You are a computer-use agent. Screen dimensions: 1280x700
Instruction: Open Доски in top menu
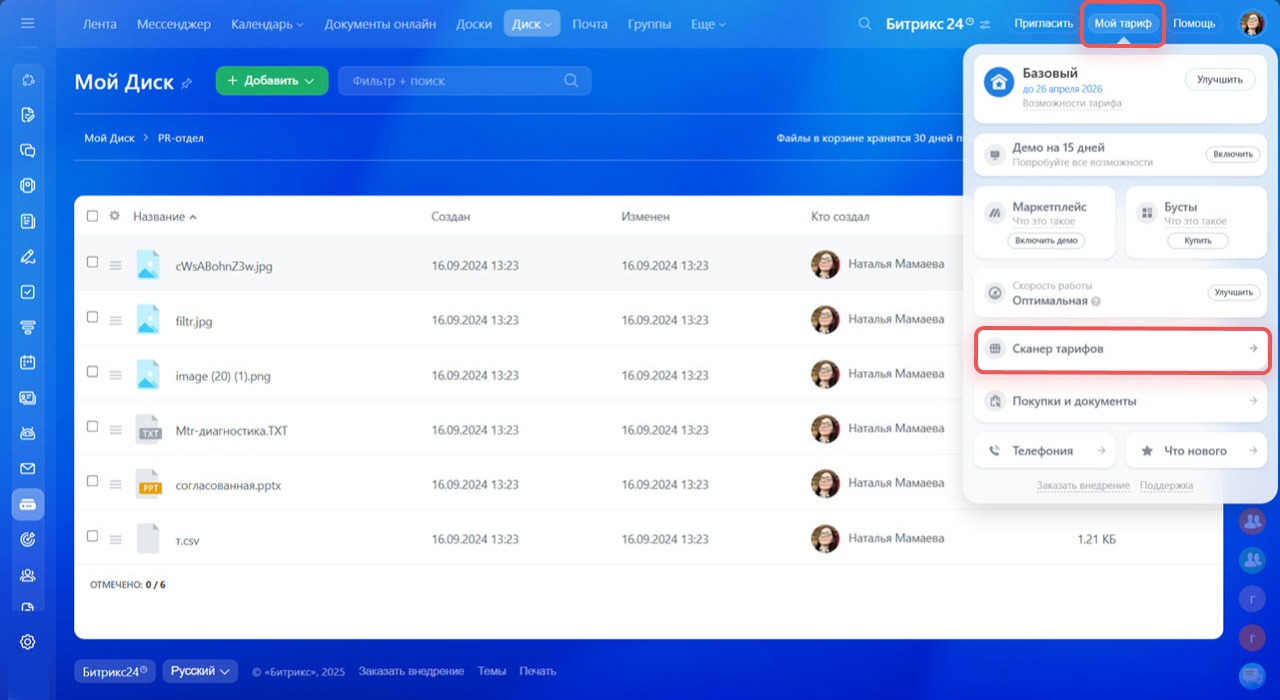pyautogui.click(x=473, y=24)
